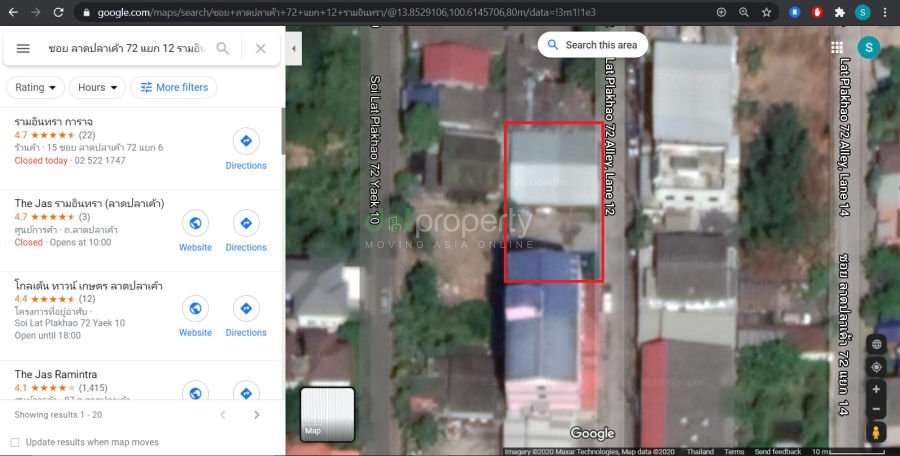The height and width of the screenshot is (456, 900).
Task: Click the search magnifier icon
Action: click(223, 48)
